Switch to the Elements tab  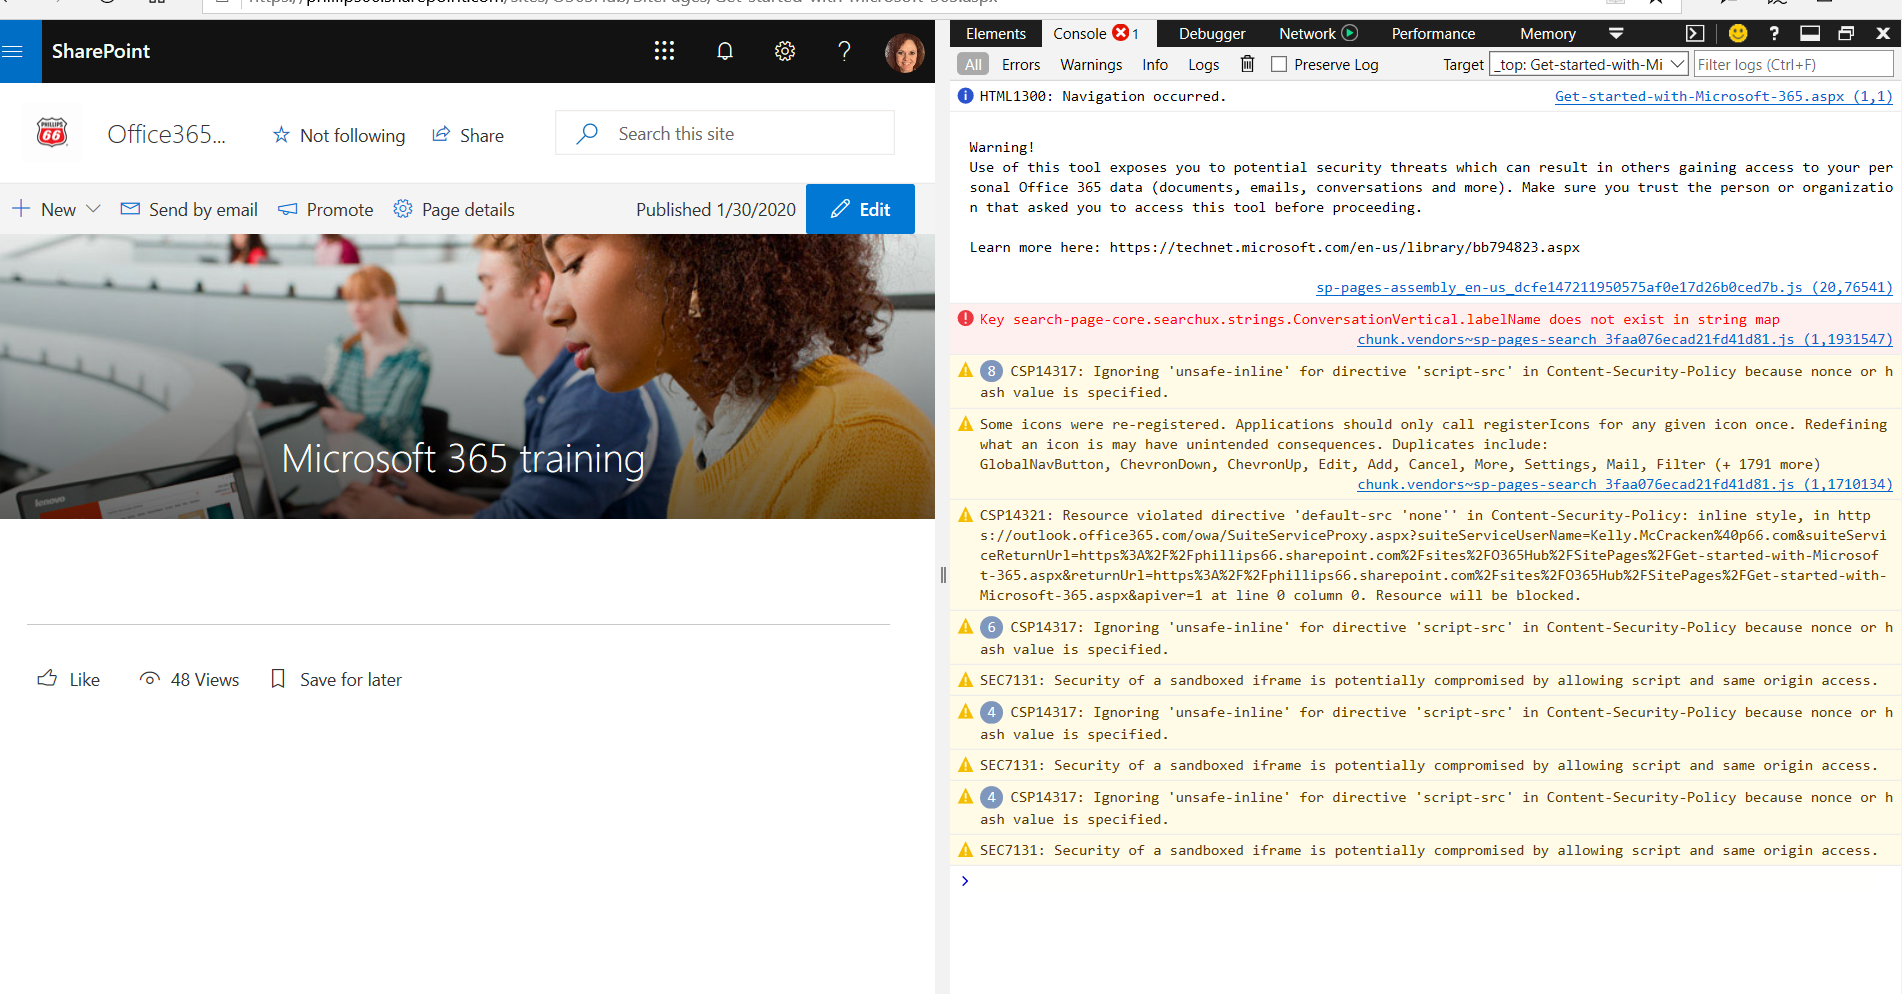[x=995, y=33]
